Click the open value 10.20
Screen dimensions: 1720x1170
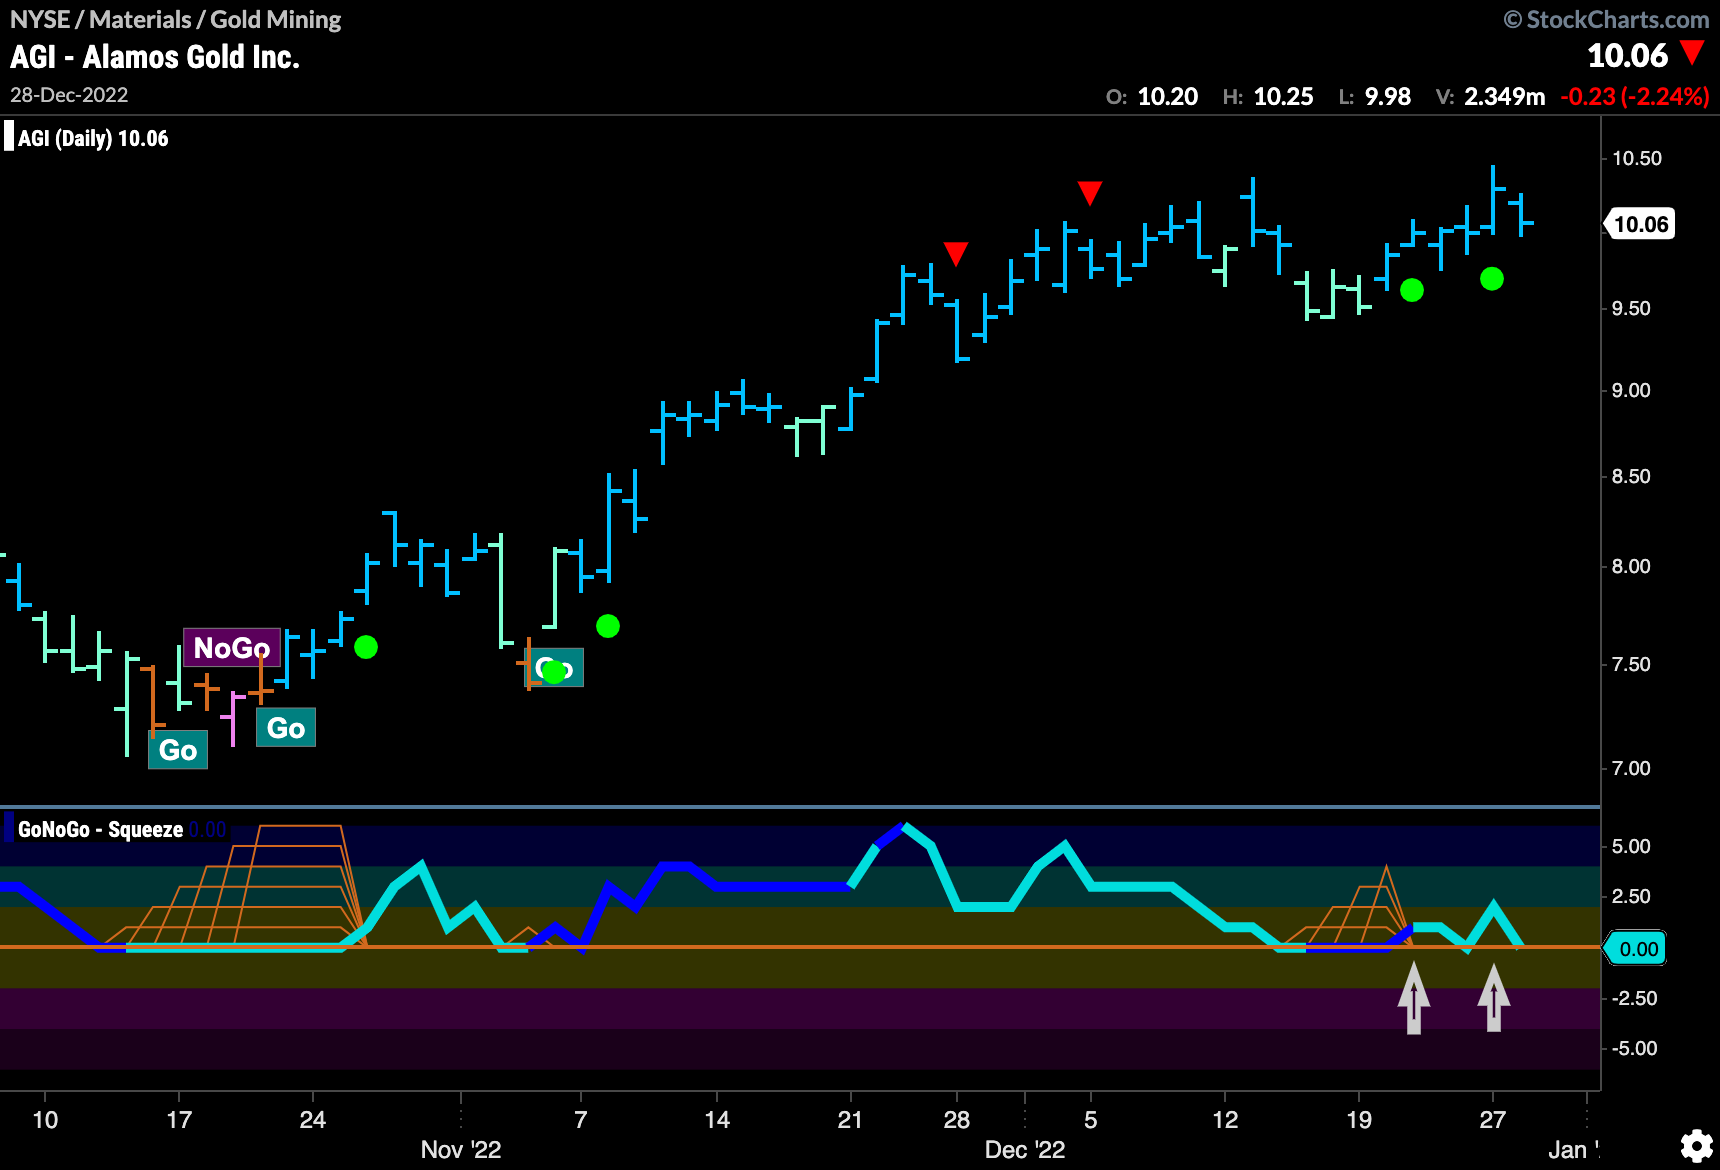(1168, 97)
